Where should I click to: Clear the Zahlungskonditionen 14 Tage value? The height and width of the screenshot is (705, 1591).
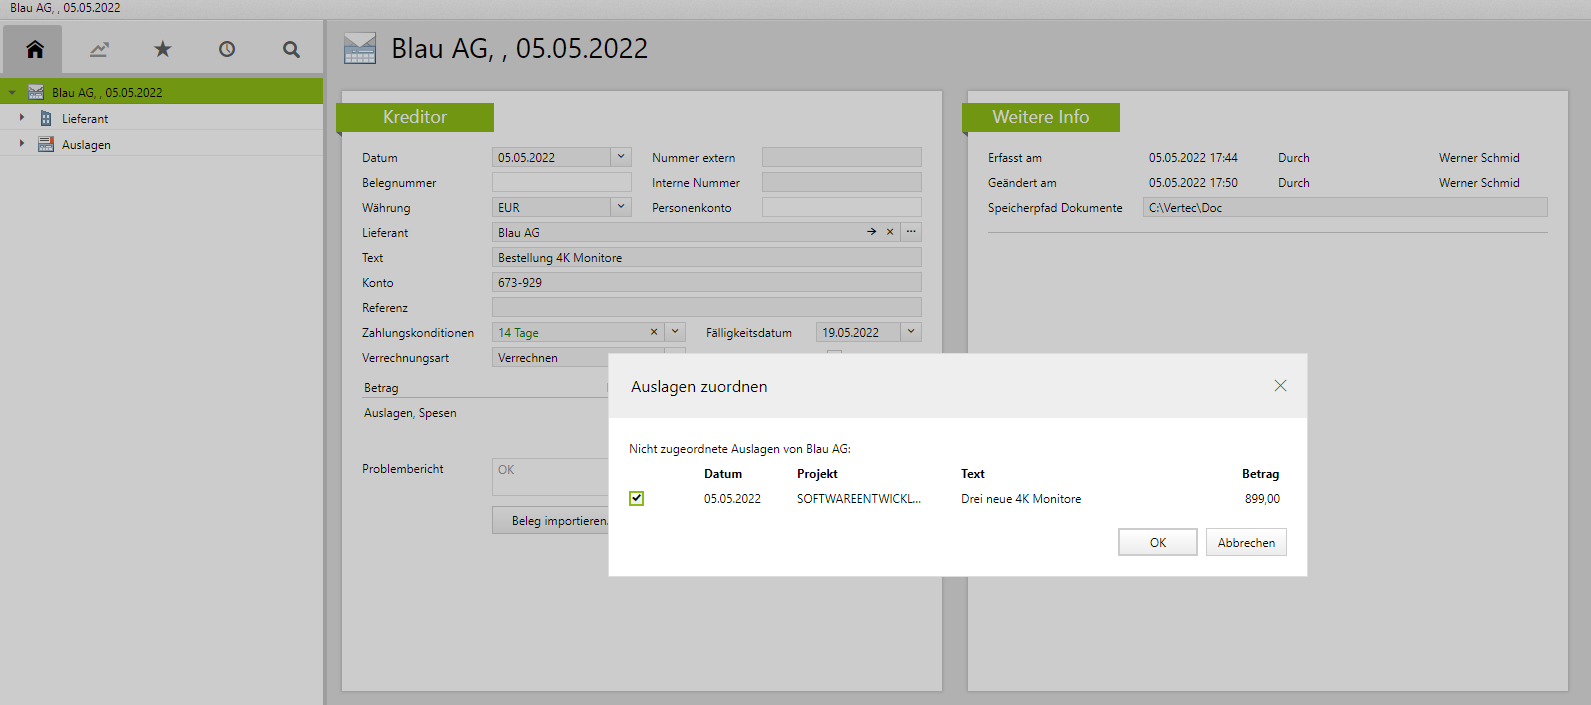654,332
